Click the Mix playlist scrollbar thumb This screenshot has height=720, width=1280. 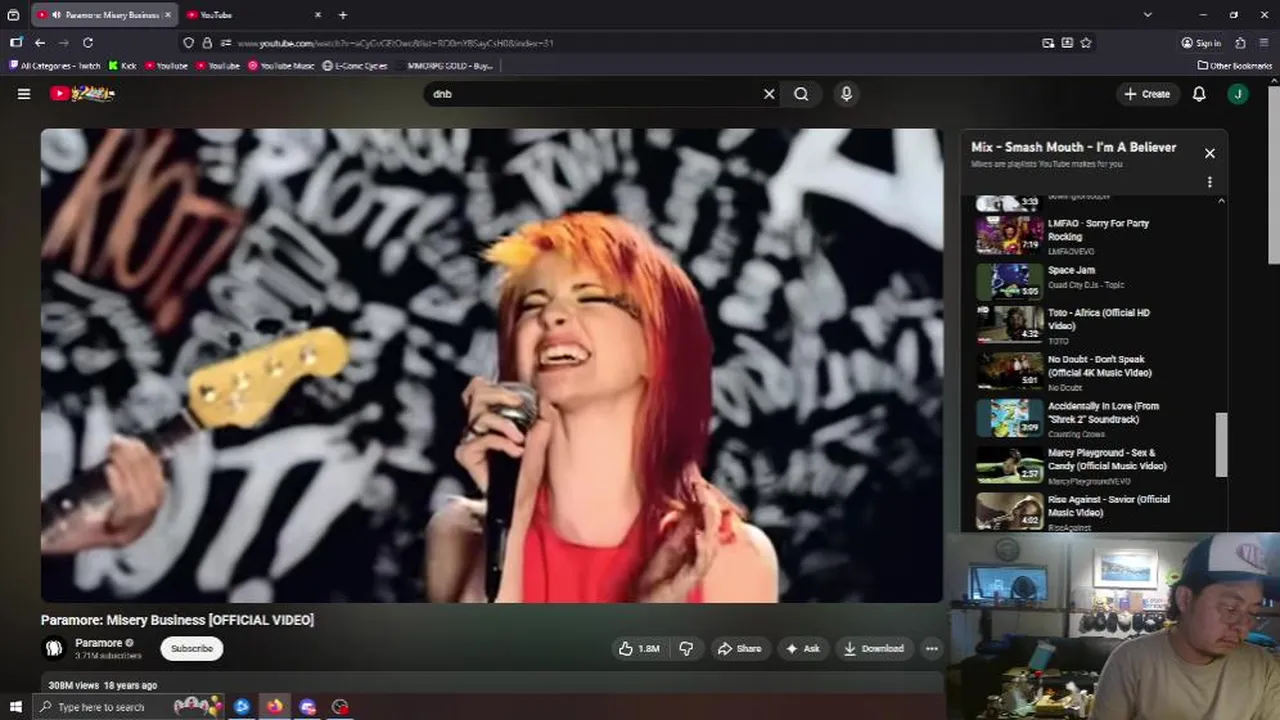1220,445
